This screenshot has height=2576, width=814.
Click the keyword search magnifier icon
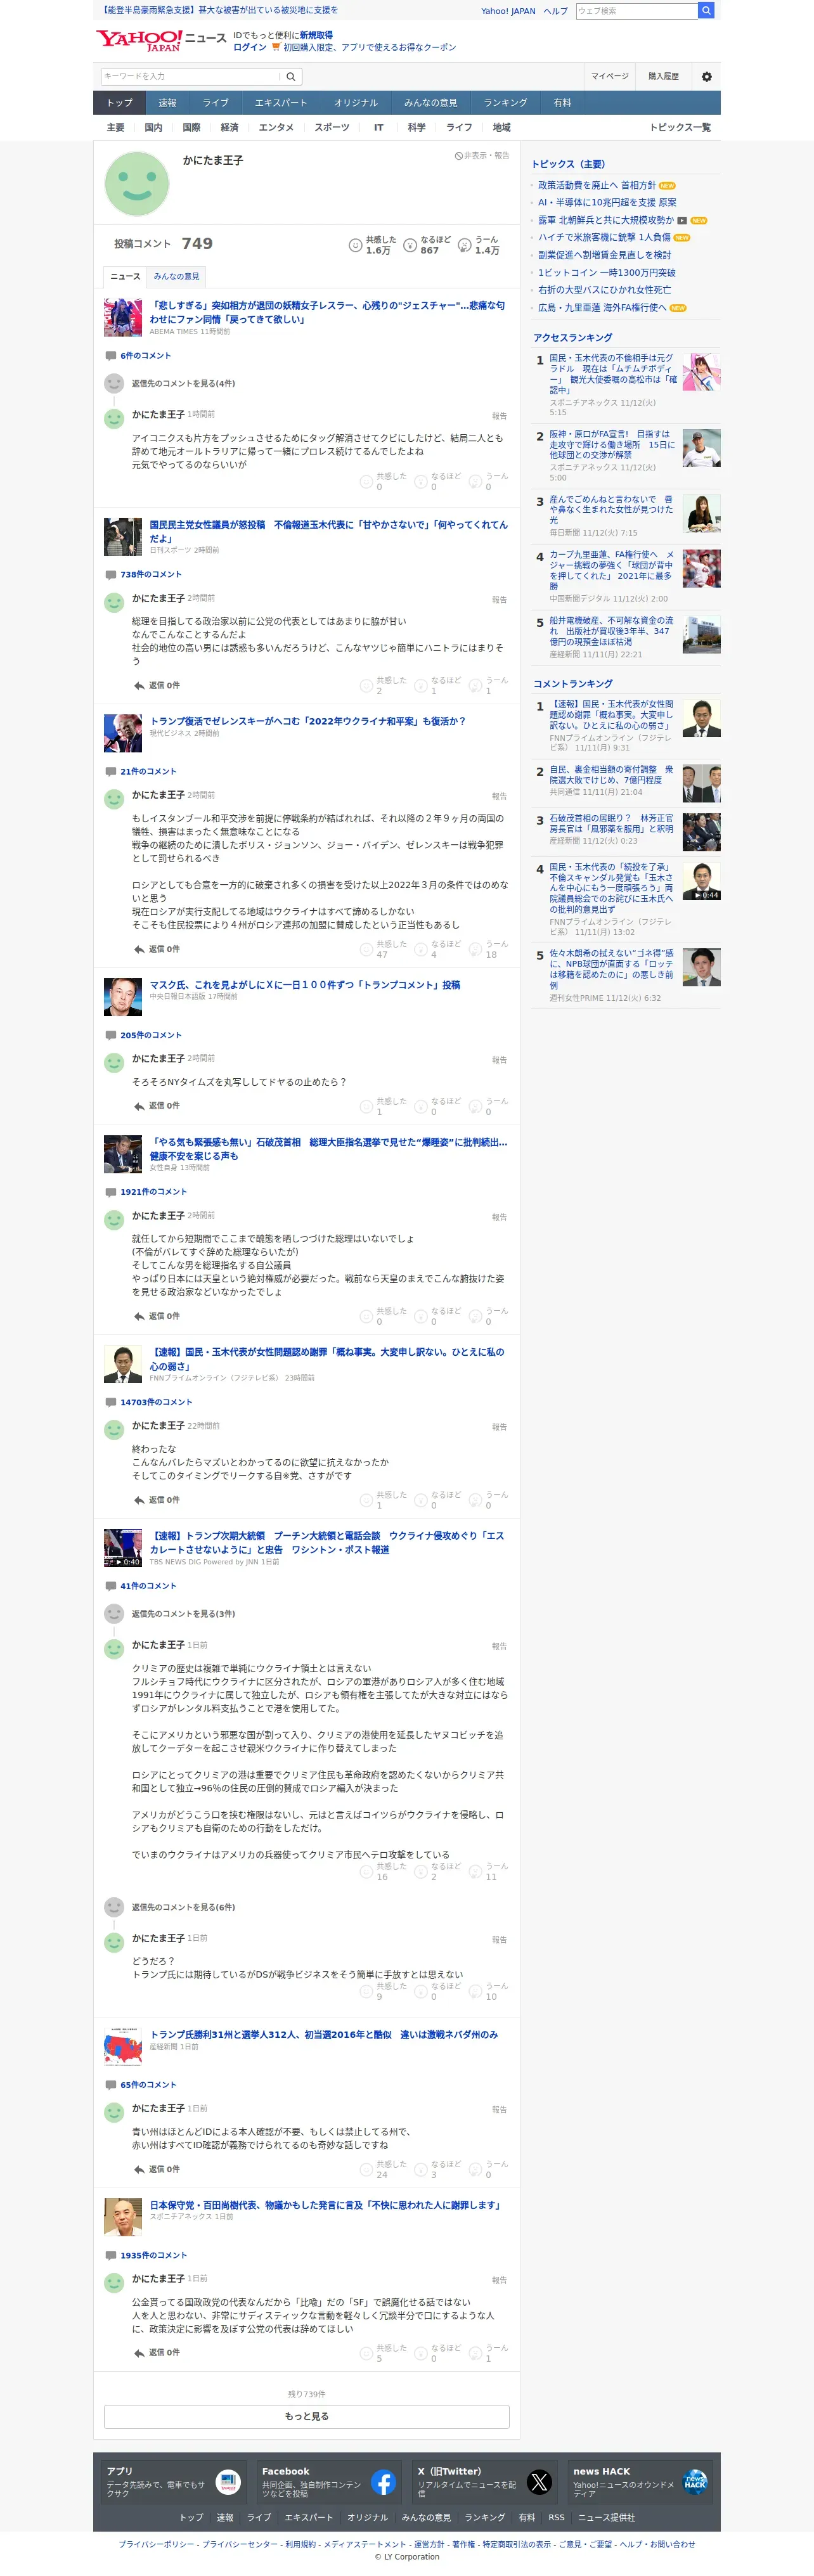pos(291,77)
